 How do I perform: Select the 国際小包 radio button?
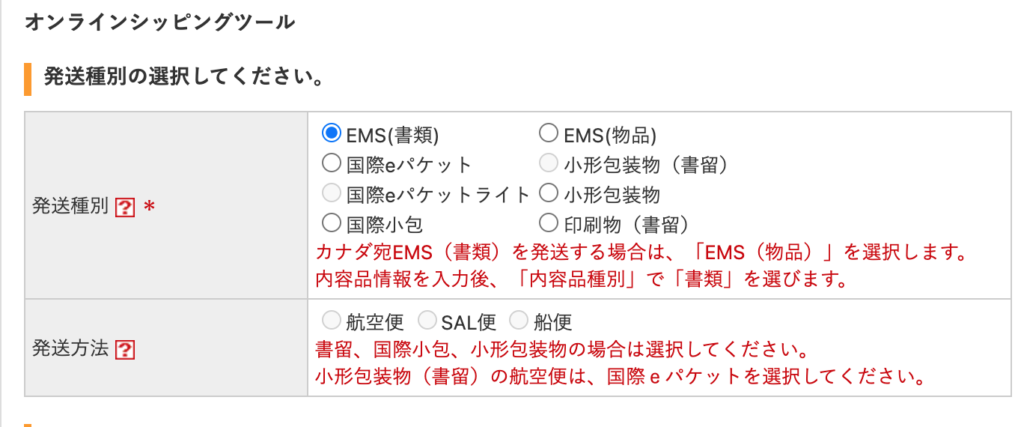coord(332,224)
